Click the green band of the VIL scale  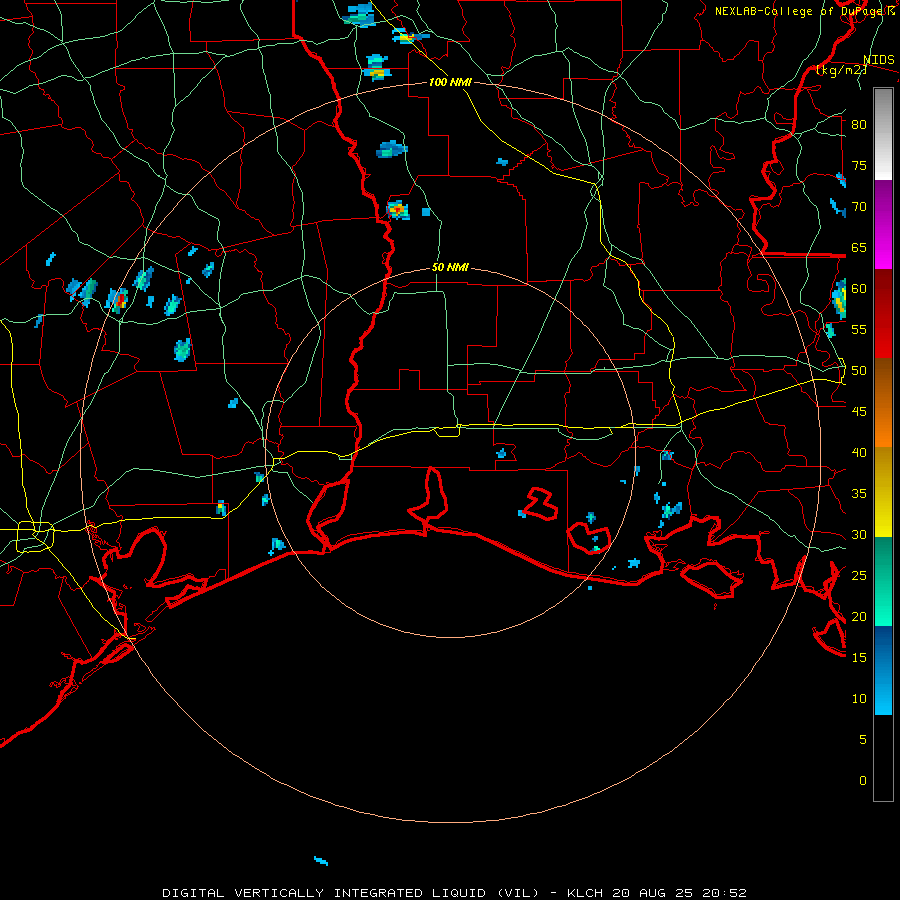[883, 581]
